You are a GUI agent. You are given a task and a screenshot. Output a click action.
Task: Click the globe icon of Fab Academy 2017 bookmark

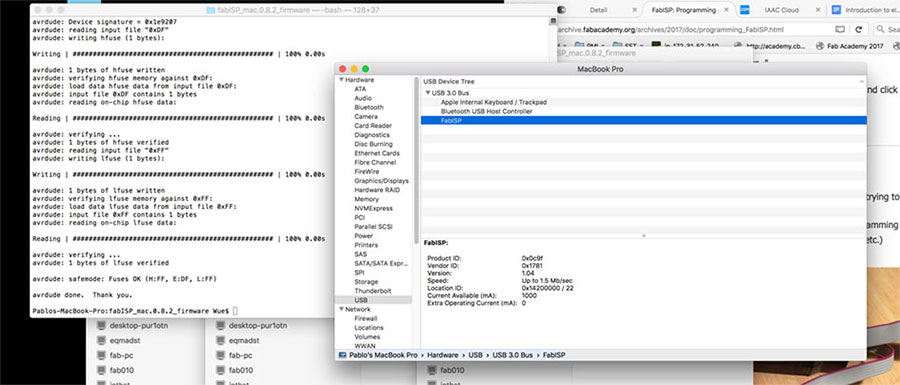[x=819, y=46]
